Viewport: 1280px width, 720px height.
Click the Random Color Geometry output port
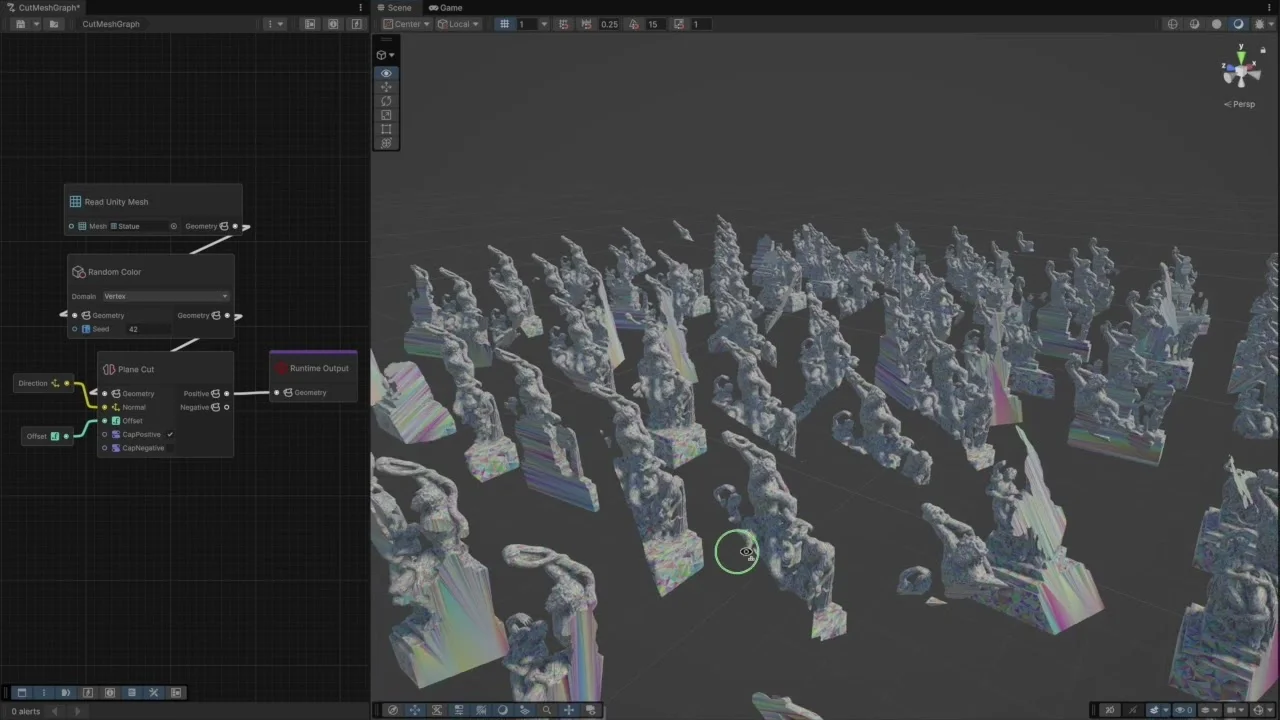click(x=227, y=316)
